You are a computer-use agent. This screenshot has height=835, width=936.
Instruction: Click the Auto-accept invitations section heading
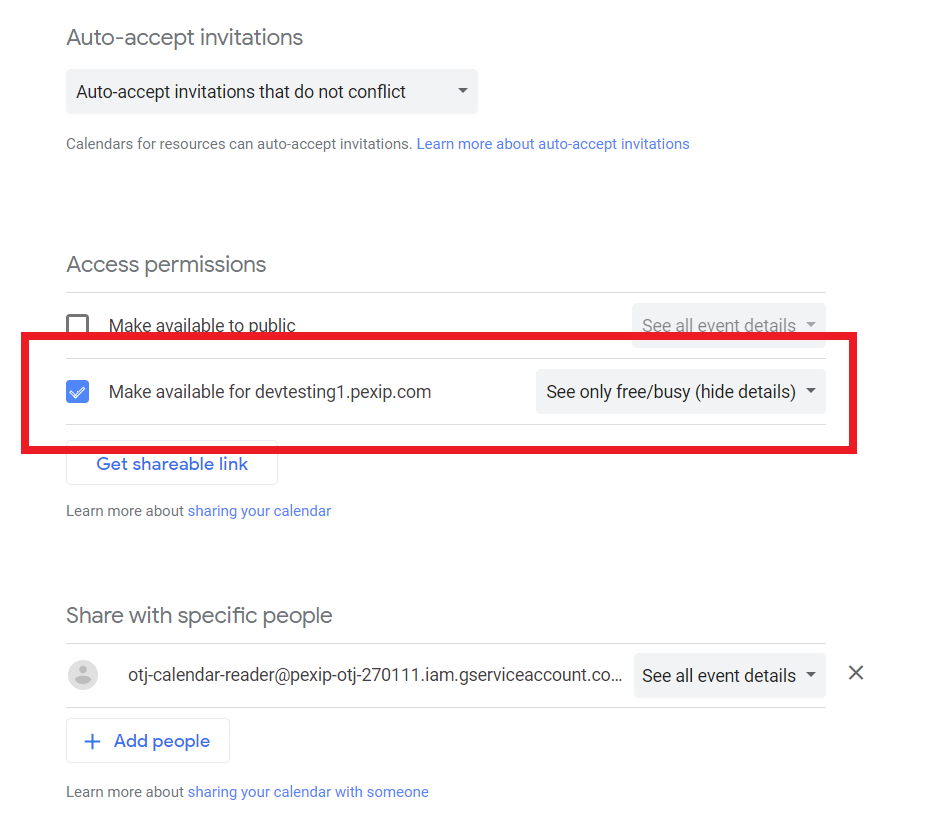point(184,38)
